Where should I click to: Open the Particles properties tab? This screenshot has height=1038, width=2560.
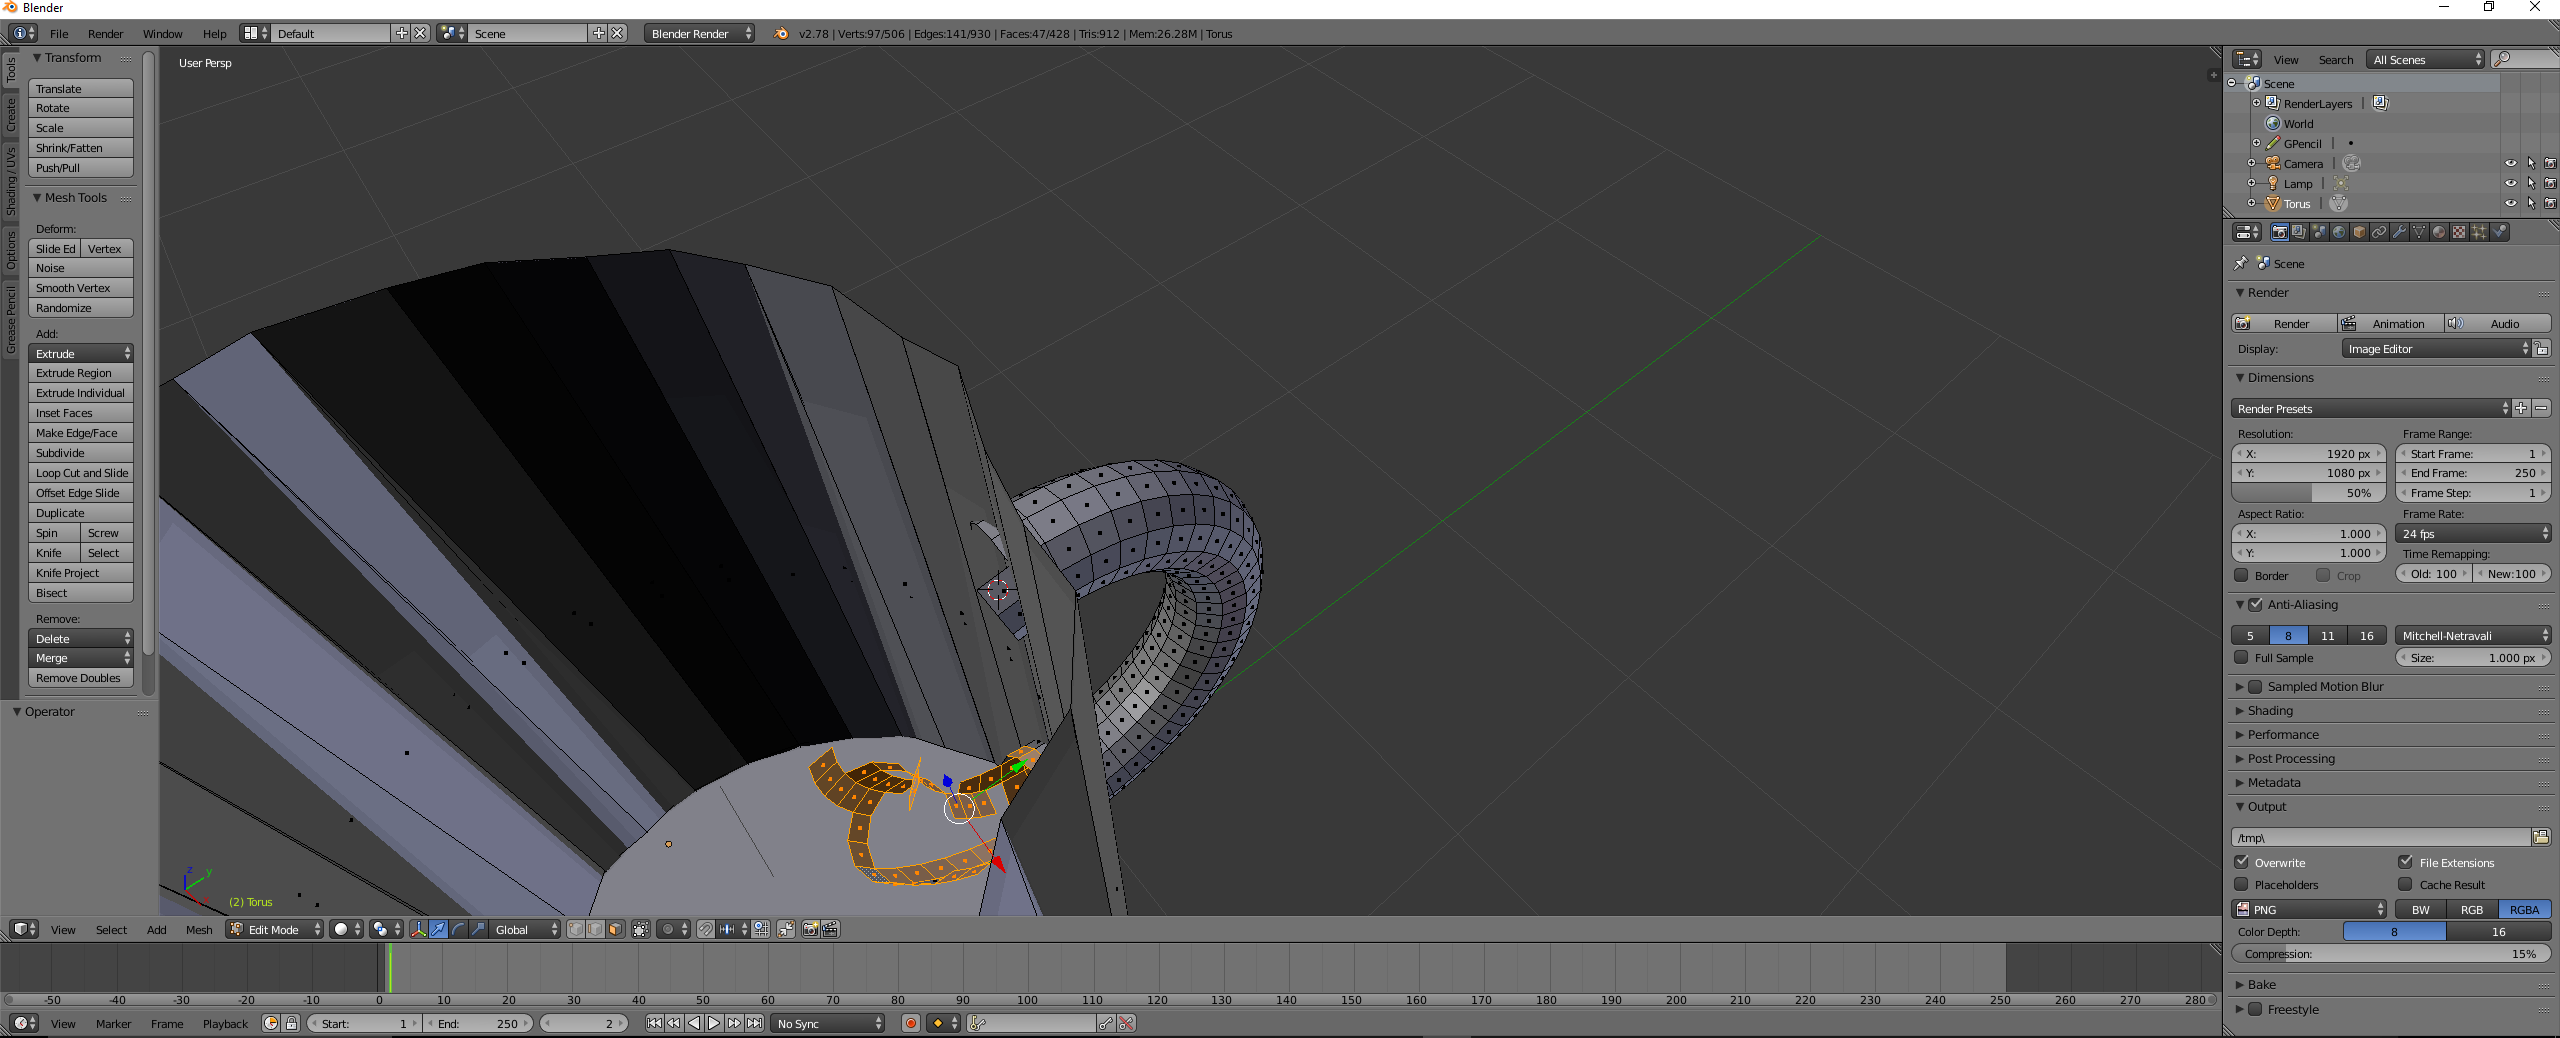[x=2479, y=232]
